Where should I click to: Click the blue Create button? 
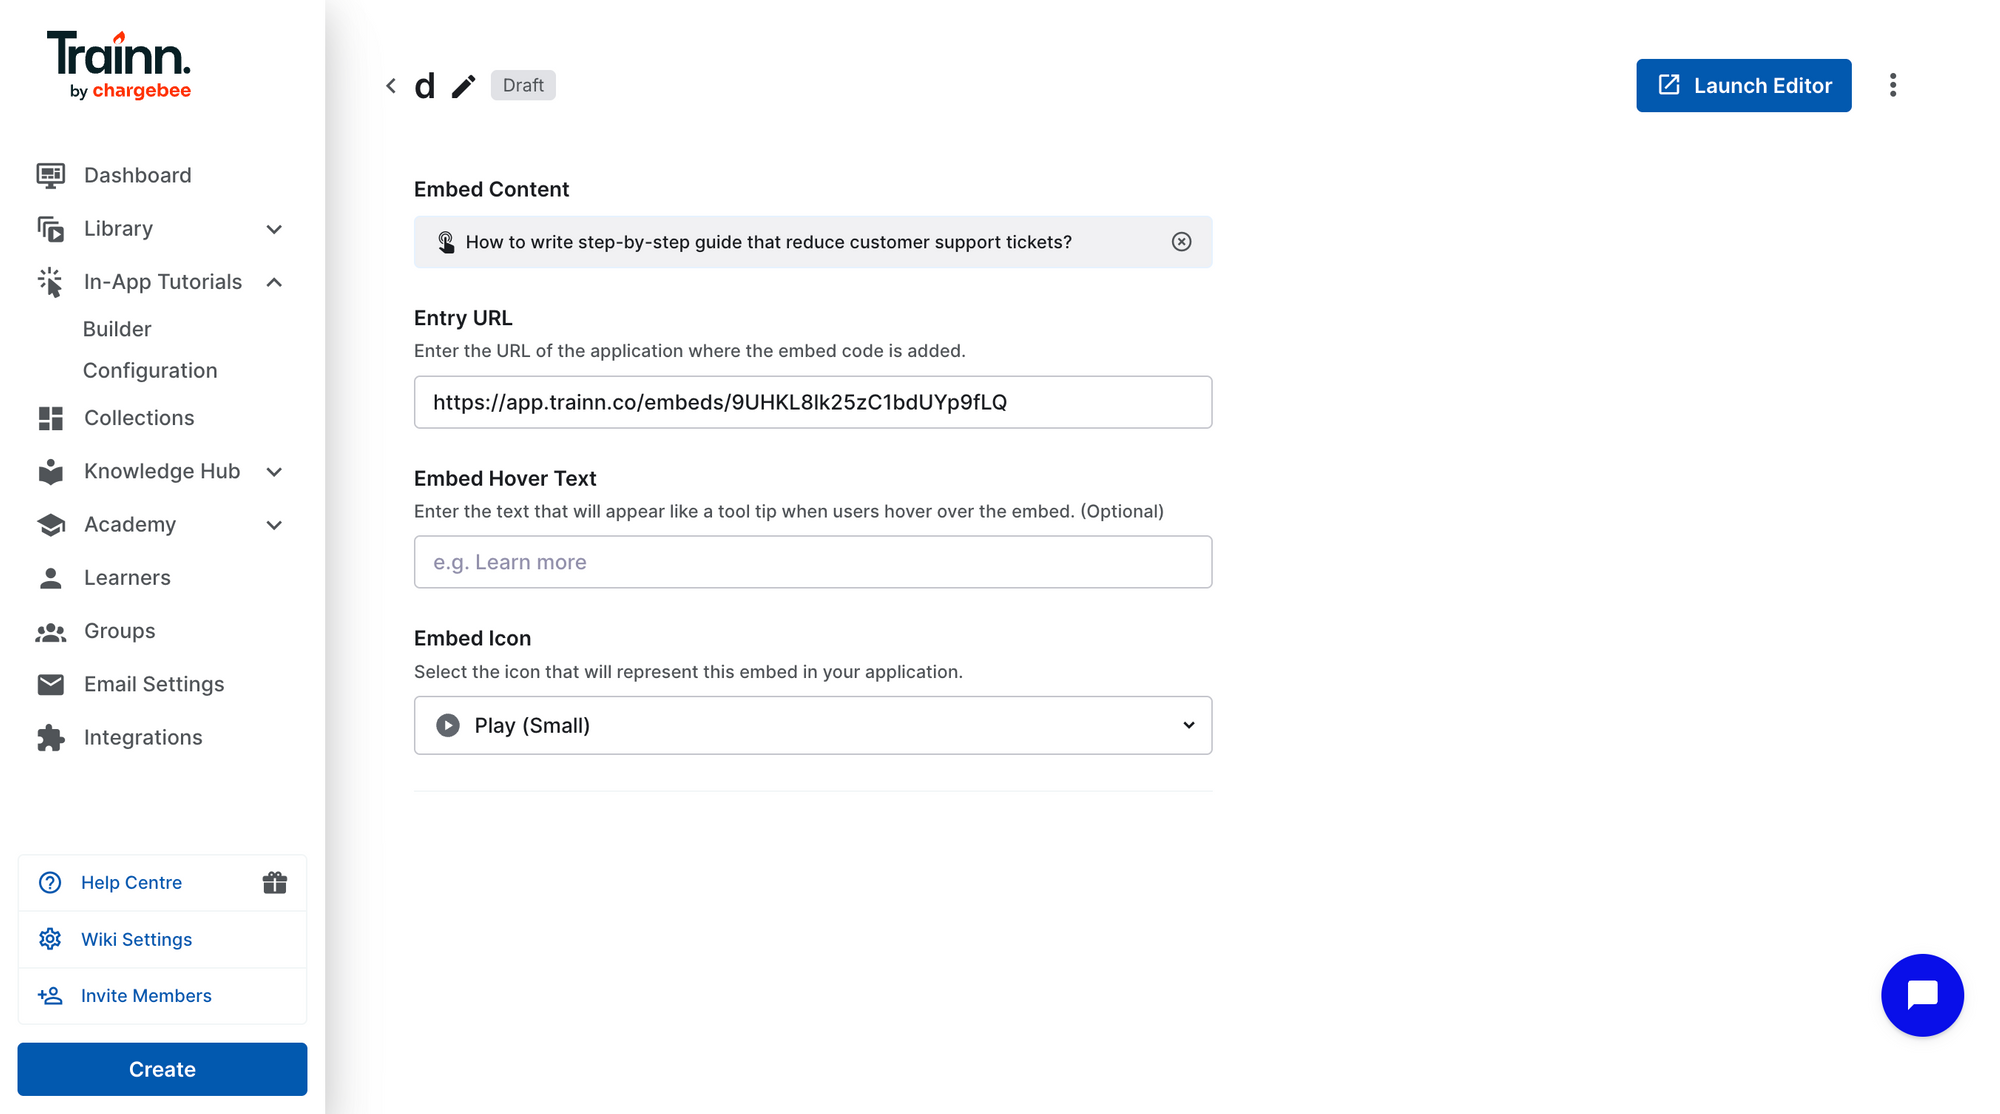(x=162, y=1069)
